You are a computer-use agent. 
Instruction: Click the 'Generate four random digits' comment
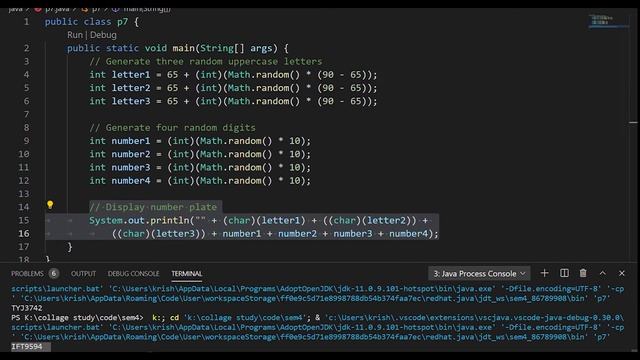coord(172,128)
